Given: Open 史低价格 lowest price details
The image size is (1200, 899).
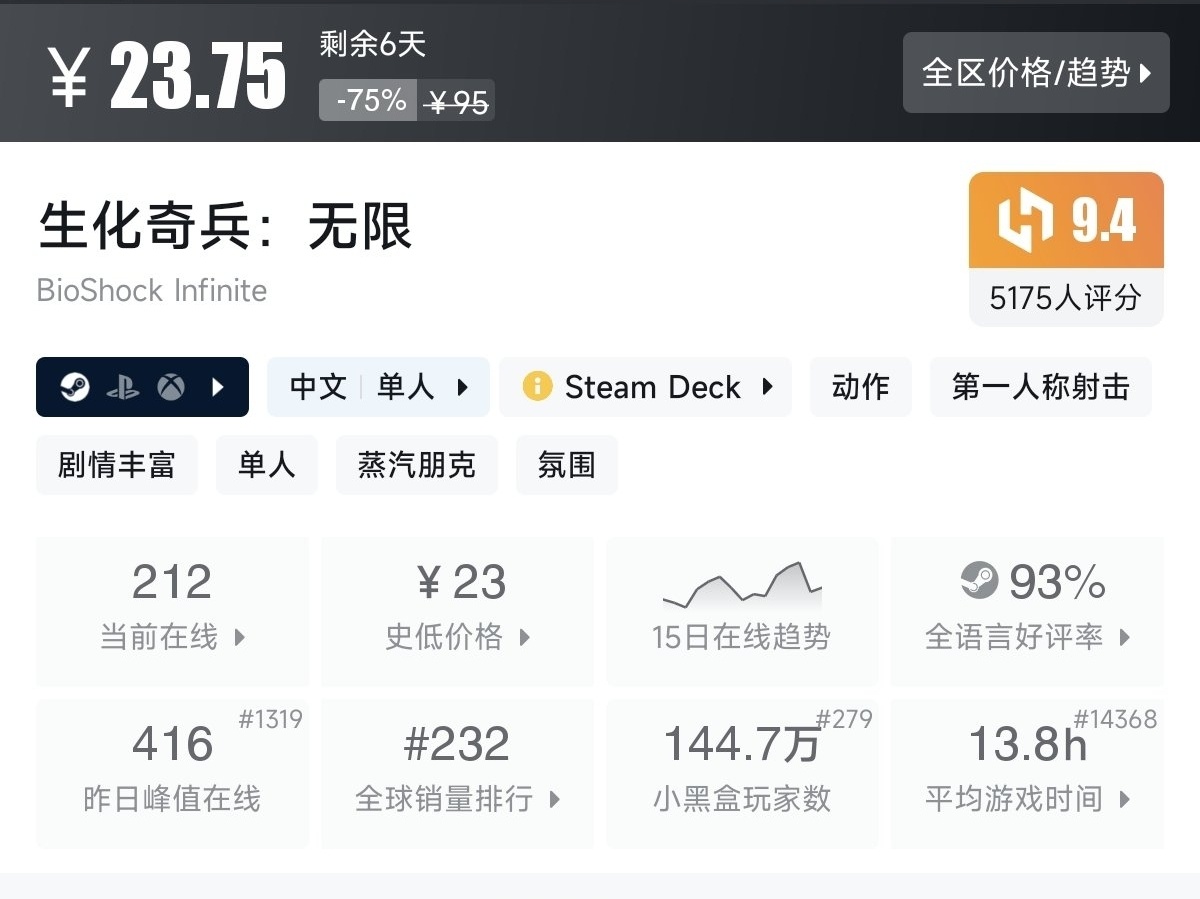Looking at the screenshot, I should [457, 610].
